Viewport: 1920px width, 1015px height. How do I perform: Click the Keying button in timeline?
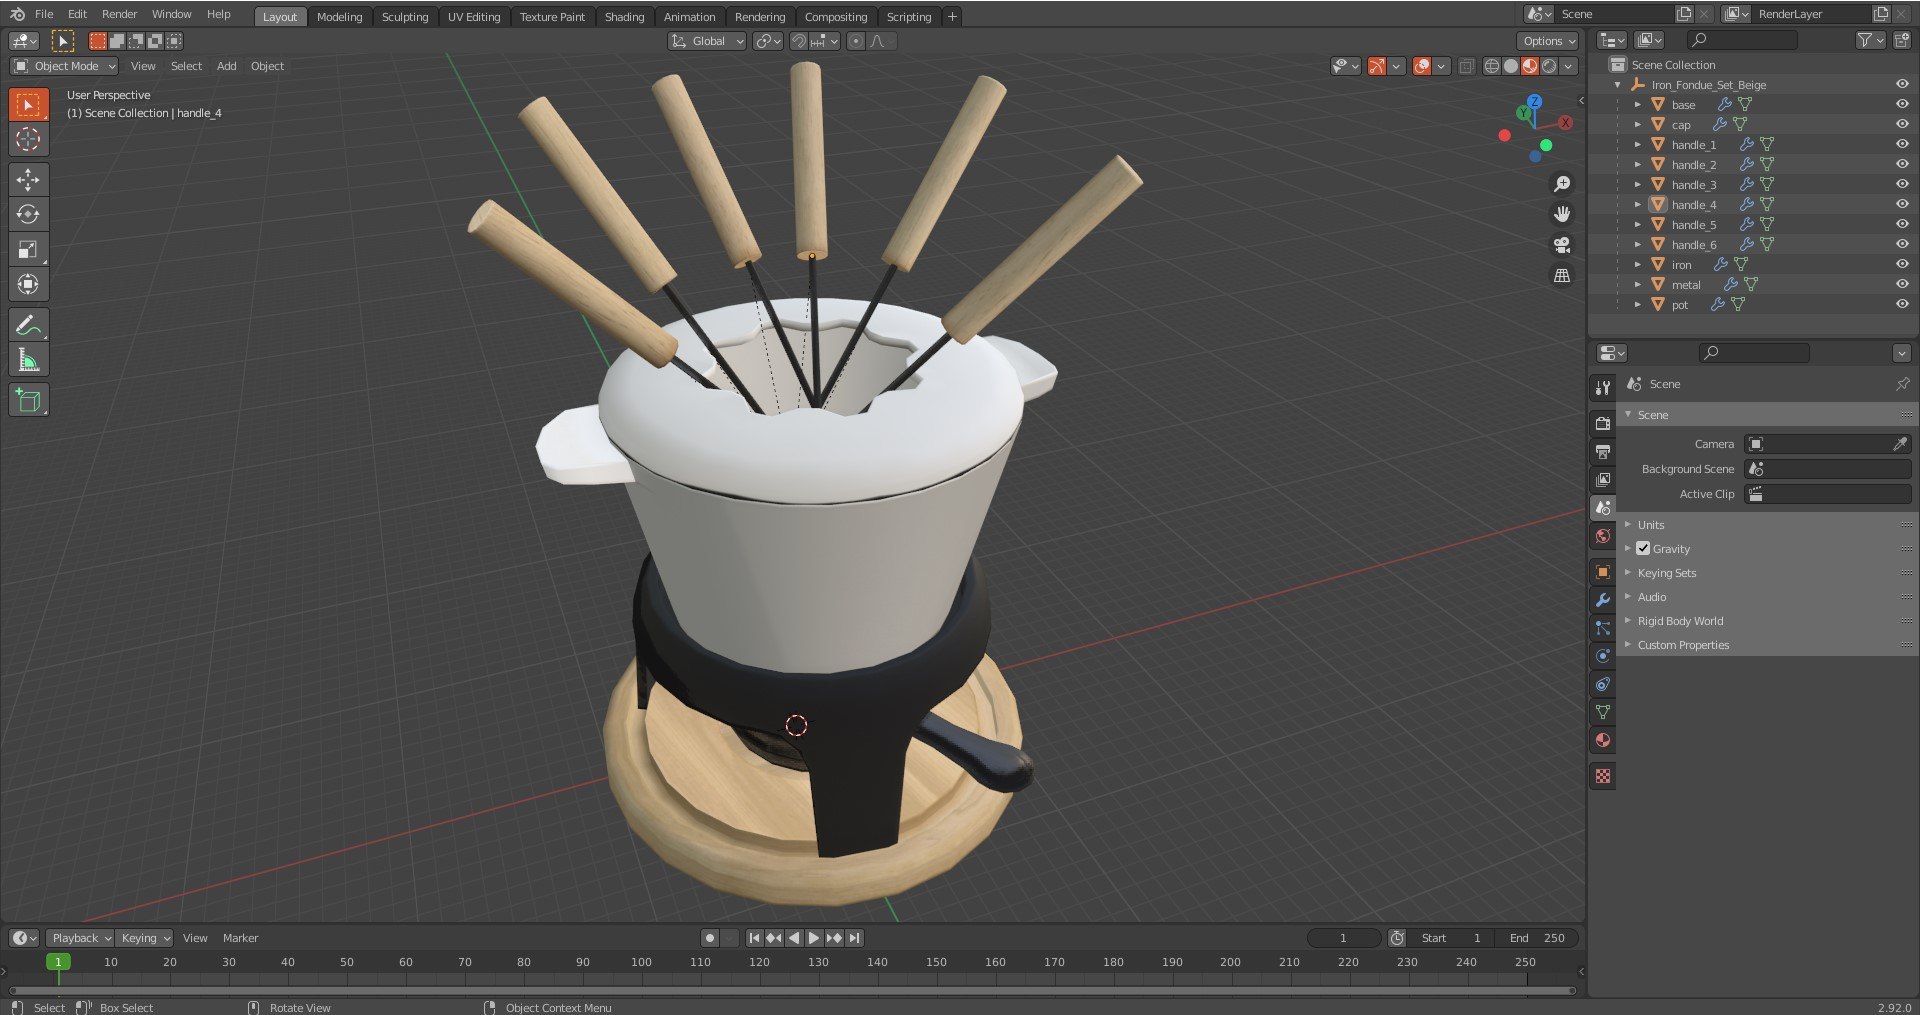(144, 938)
